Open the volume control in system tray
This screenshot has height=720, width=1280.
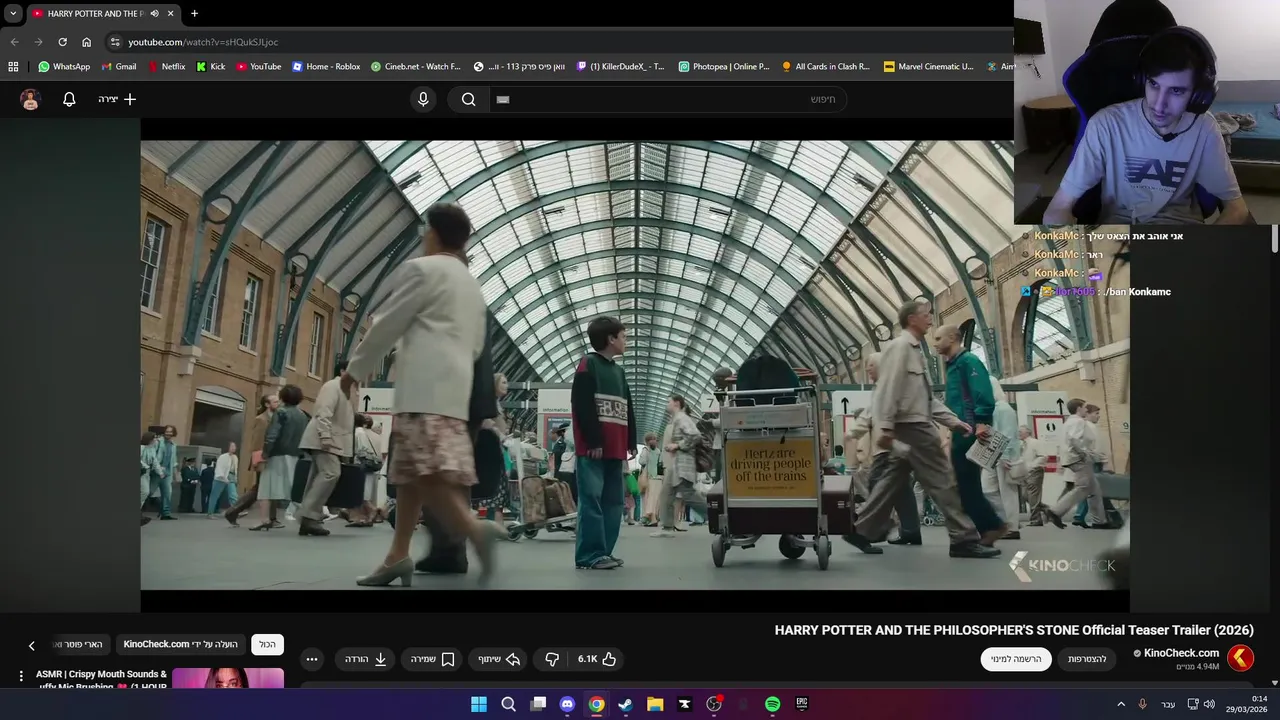click(x=1209, y=704)
